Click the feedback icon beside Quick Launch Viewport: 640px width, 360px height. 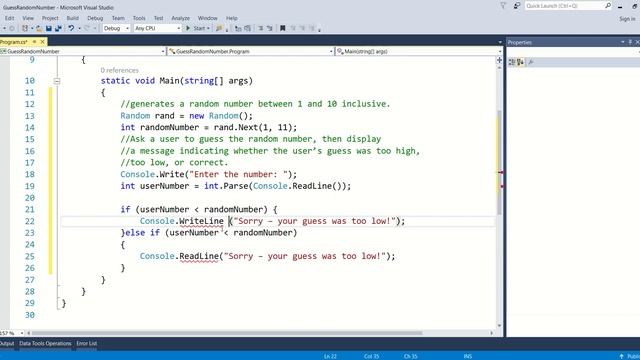(x=517, y=6)
